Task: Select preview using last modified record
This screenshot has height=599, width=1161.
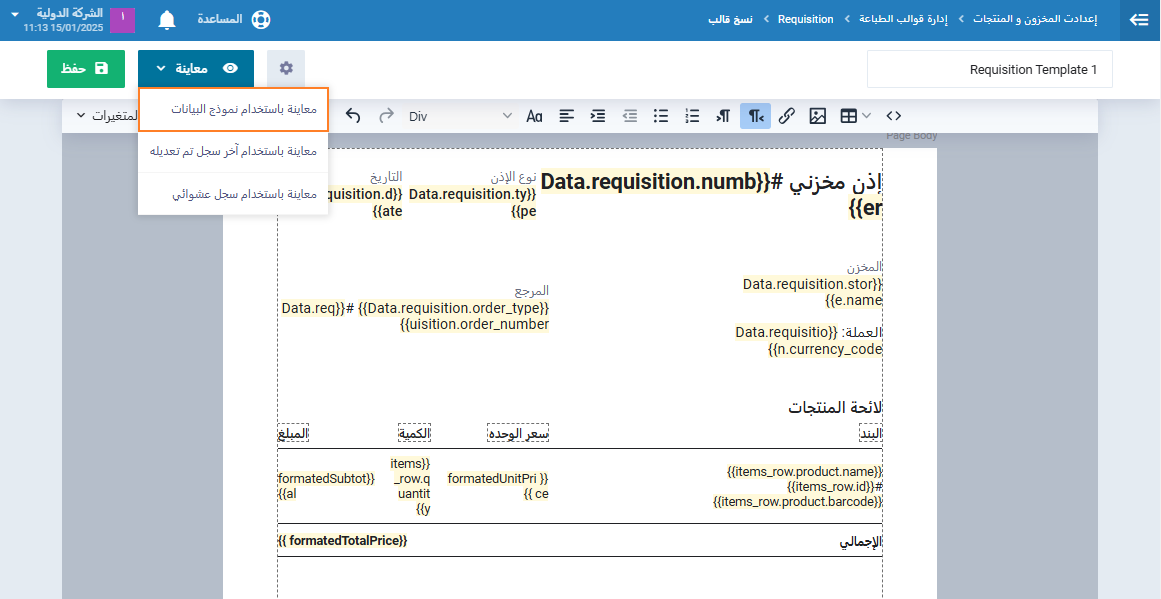Action: [x=234, y=151]
